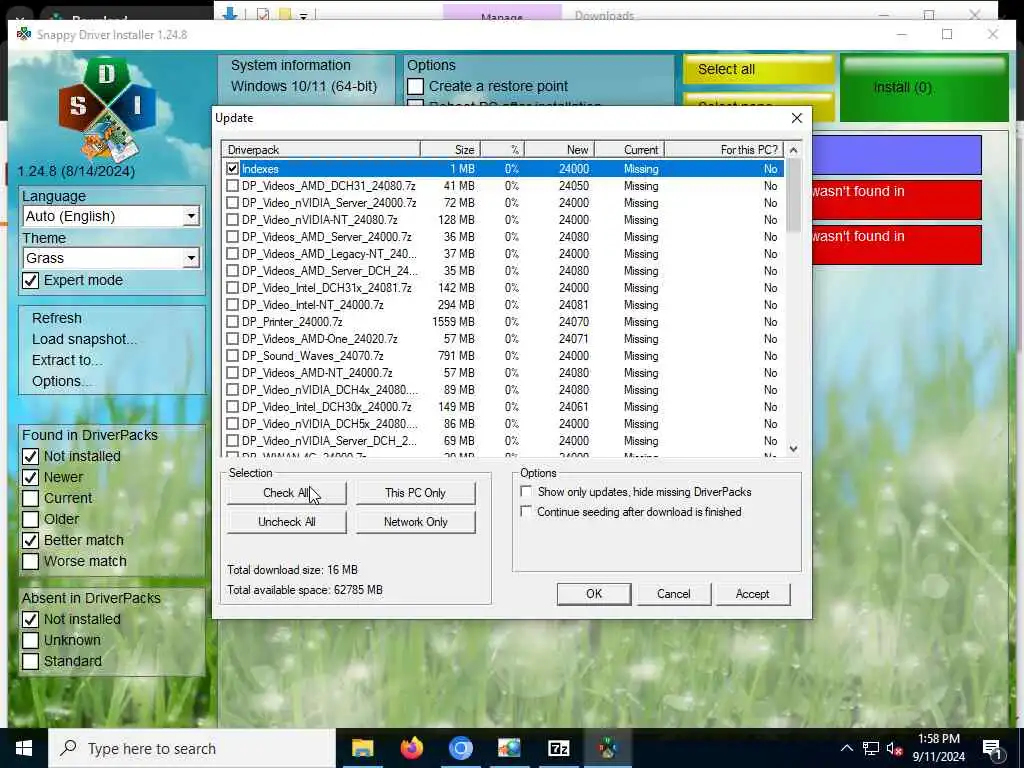
Task: Click the taskbar clock showing 1:58 PM
Action: [938, 748]
